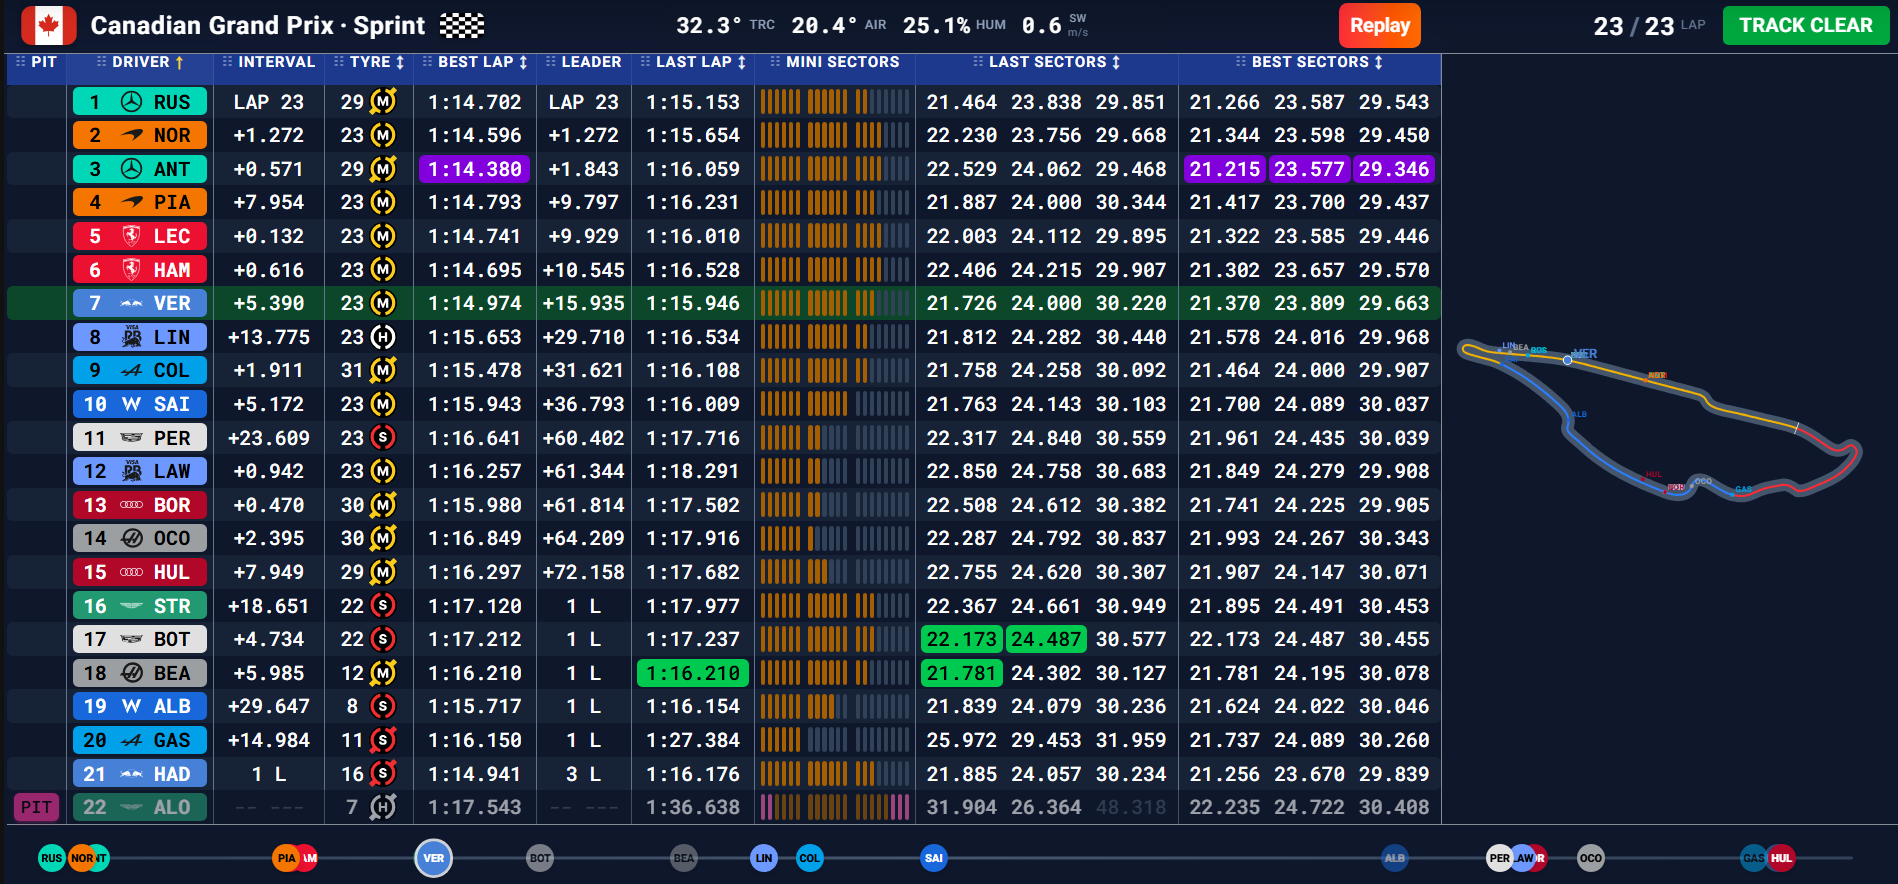Click mini sectors bars in ALO row
The height and width of the screenshot is (884, 1898).
click(x=835, y=807)
